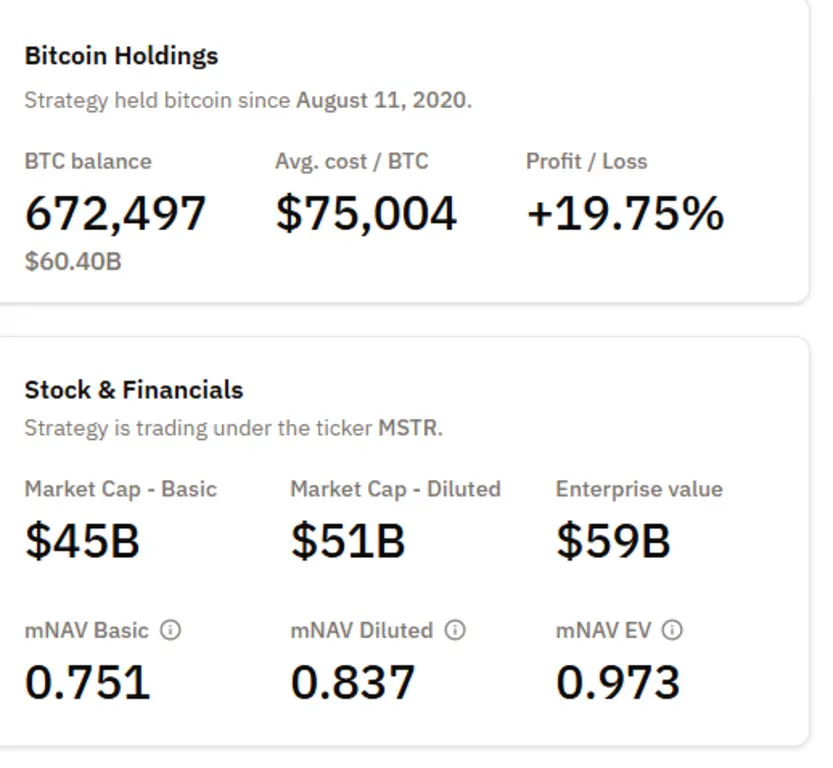Click the $59B enterprise value figure

tap(613, 541)
